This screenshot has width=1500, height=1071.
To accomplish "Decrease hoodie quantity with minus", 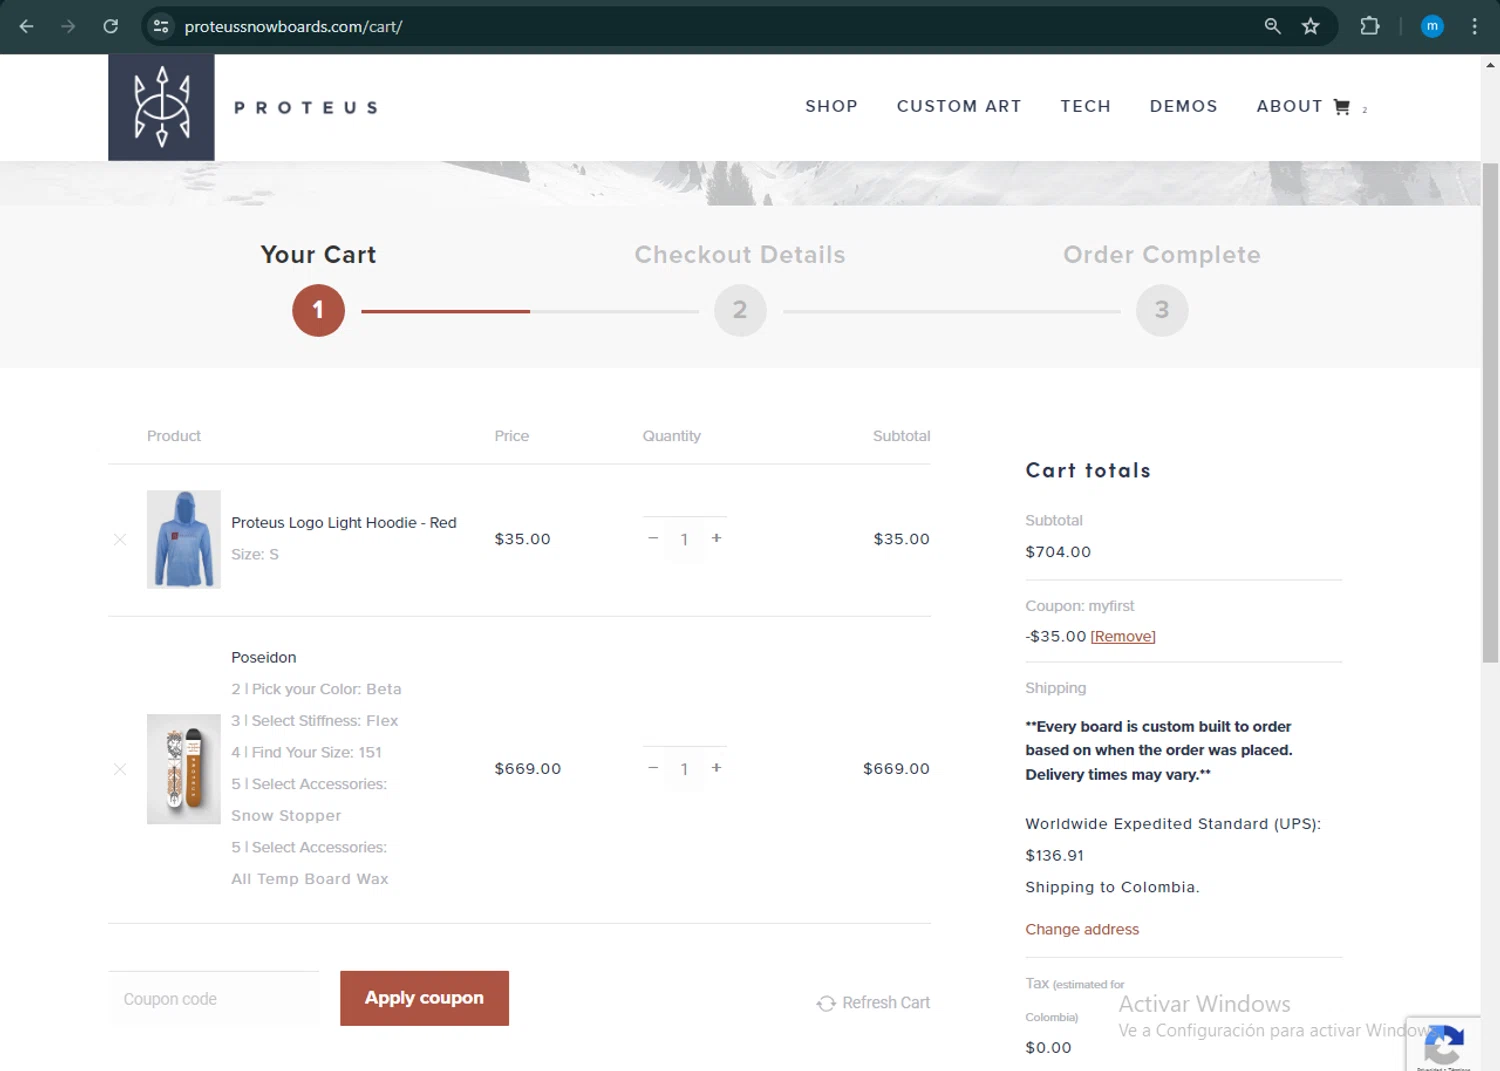I will [653, 538].
